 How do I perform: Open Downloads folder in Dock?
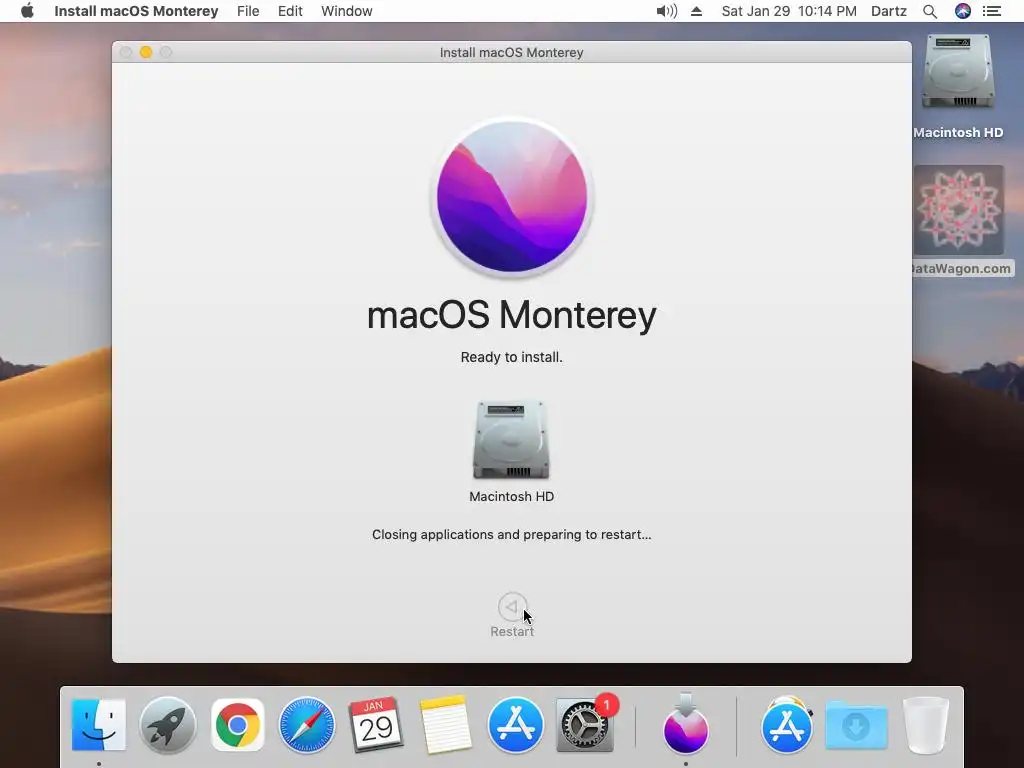click(856, 725)
